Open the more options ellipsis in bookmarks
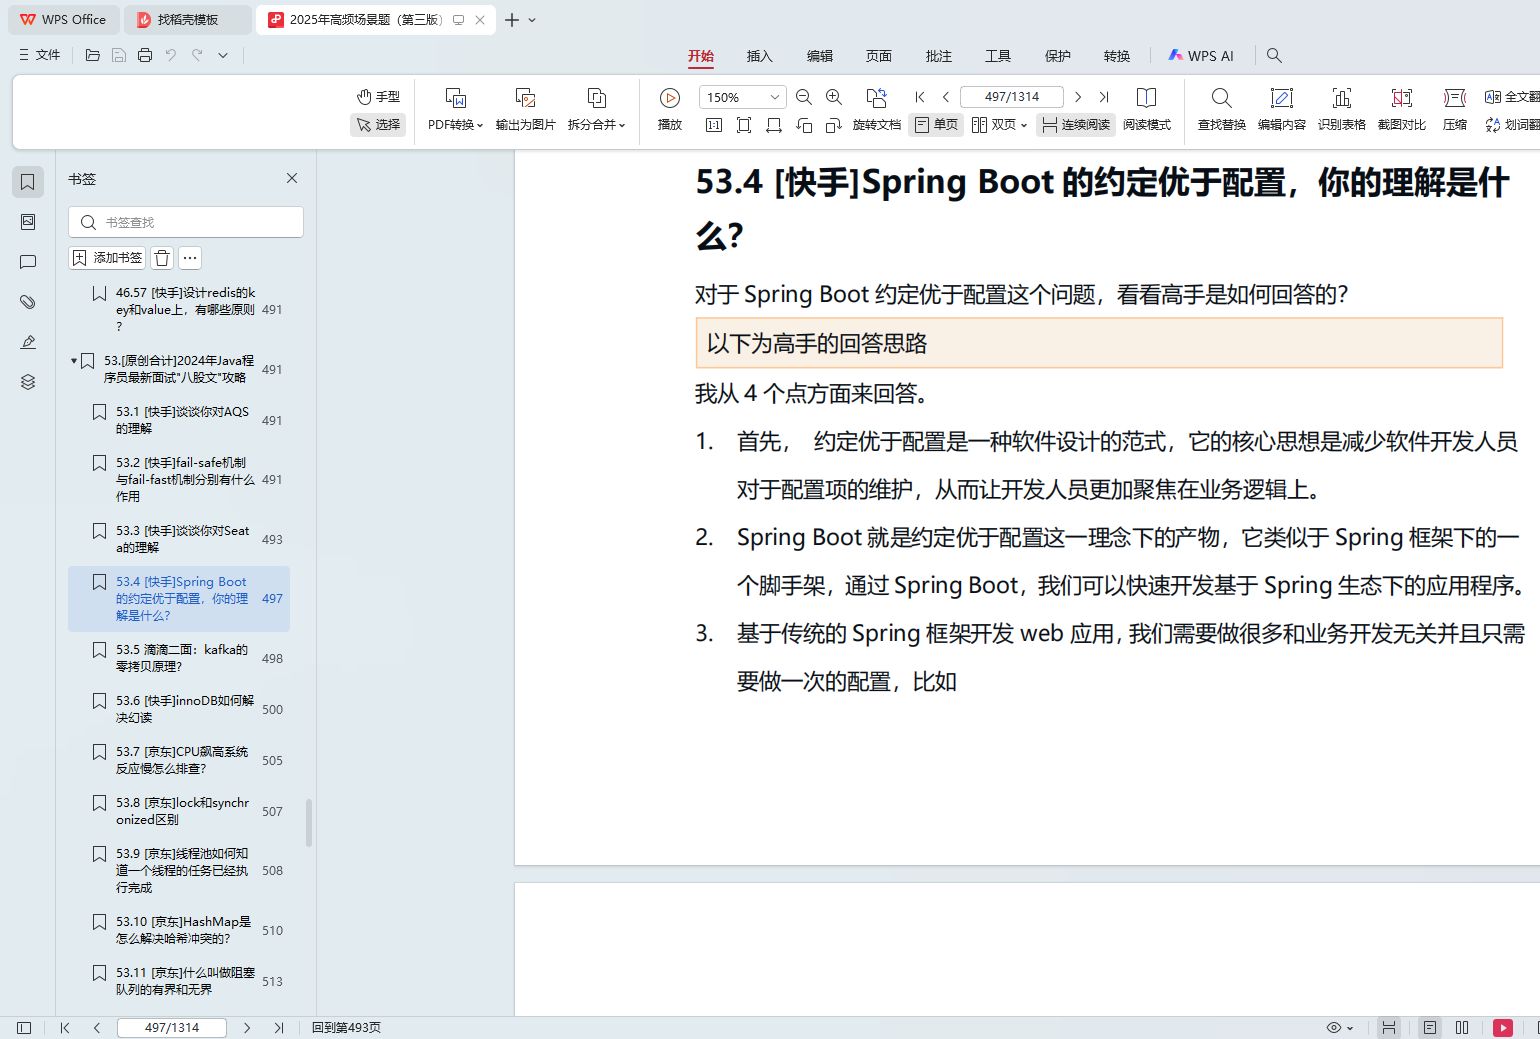The image size is (1540, 1039). [190, 258]
